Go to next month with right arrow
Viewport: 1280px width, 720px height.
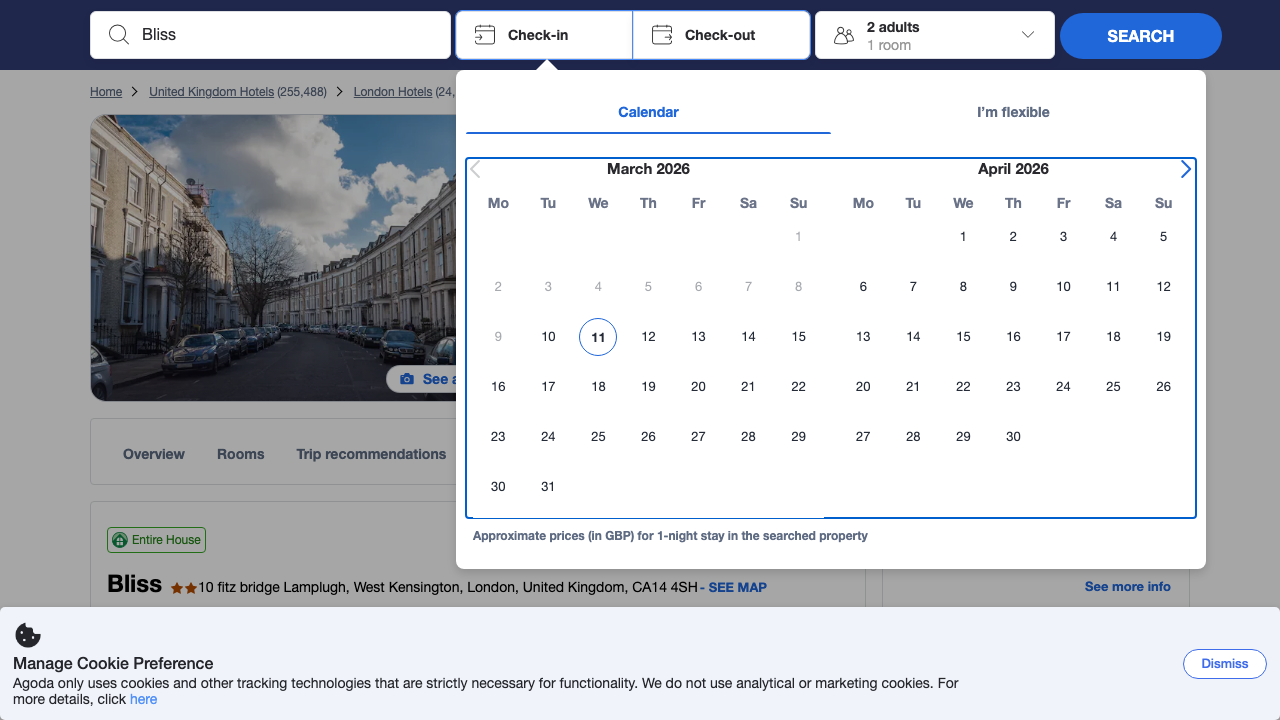tap(1186, 168)
